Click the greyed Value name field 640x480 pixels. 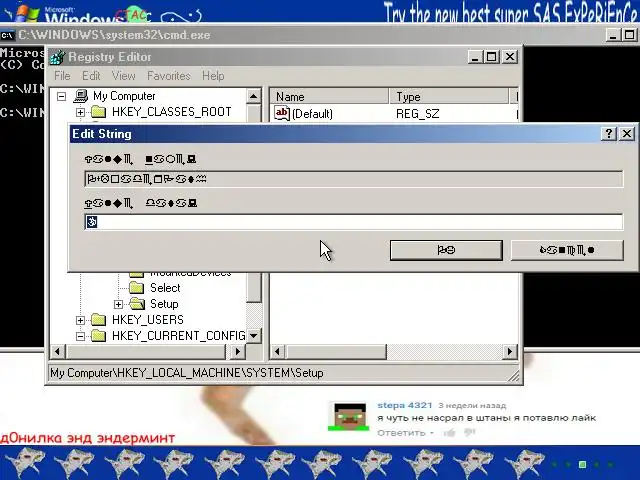point(353,179)
